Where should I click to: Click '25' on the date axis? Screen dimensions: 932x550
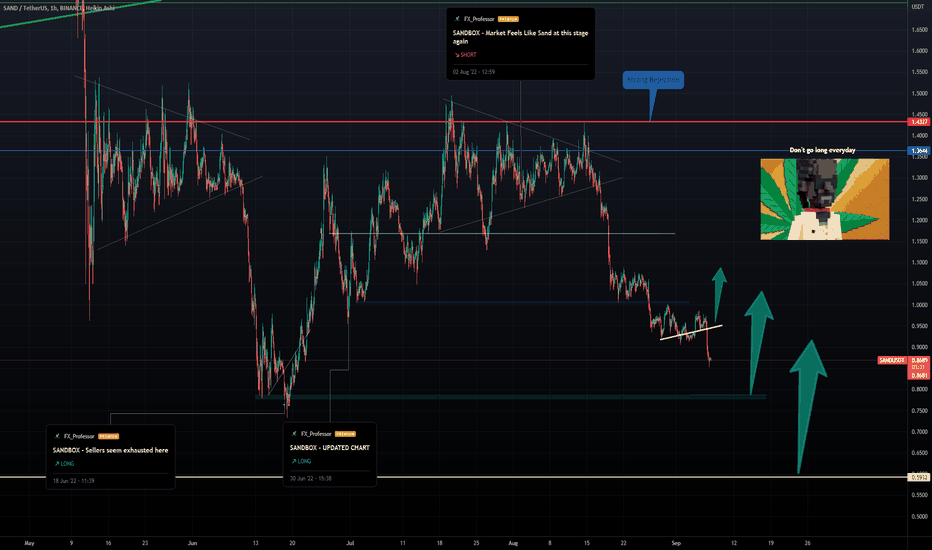tap(476, 543)
